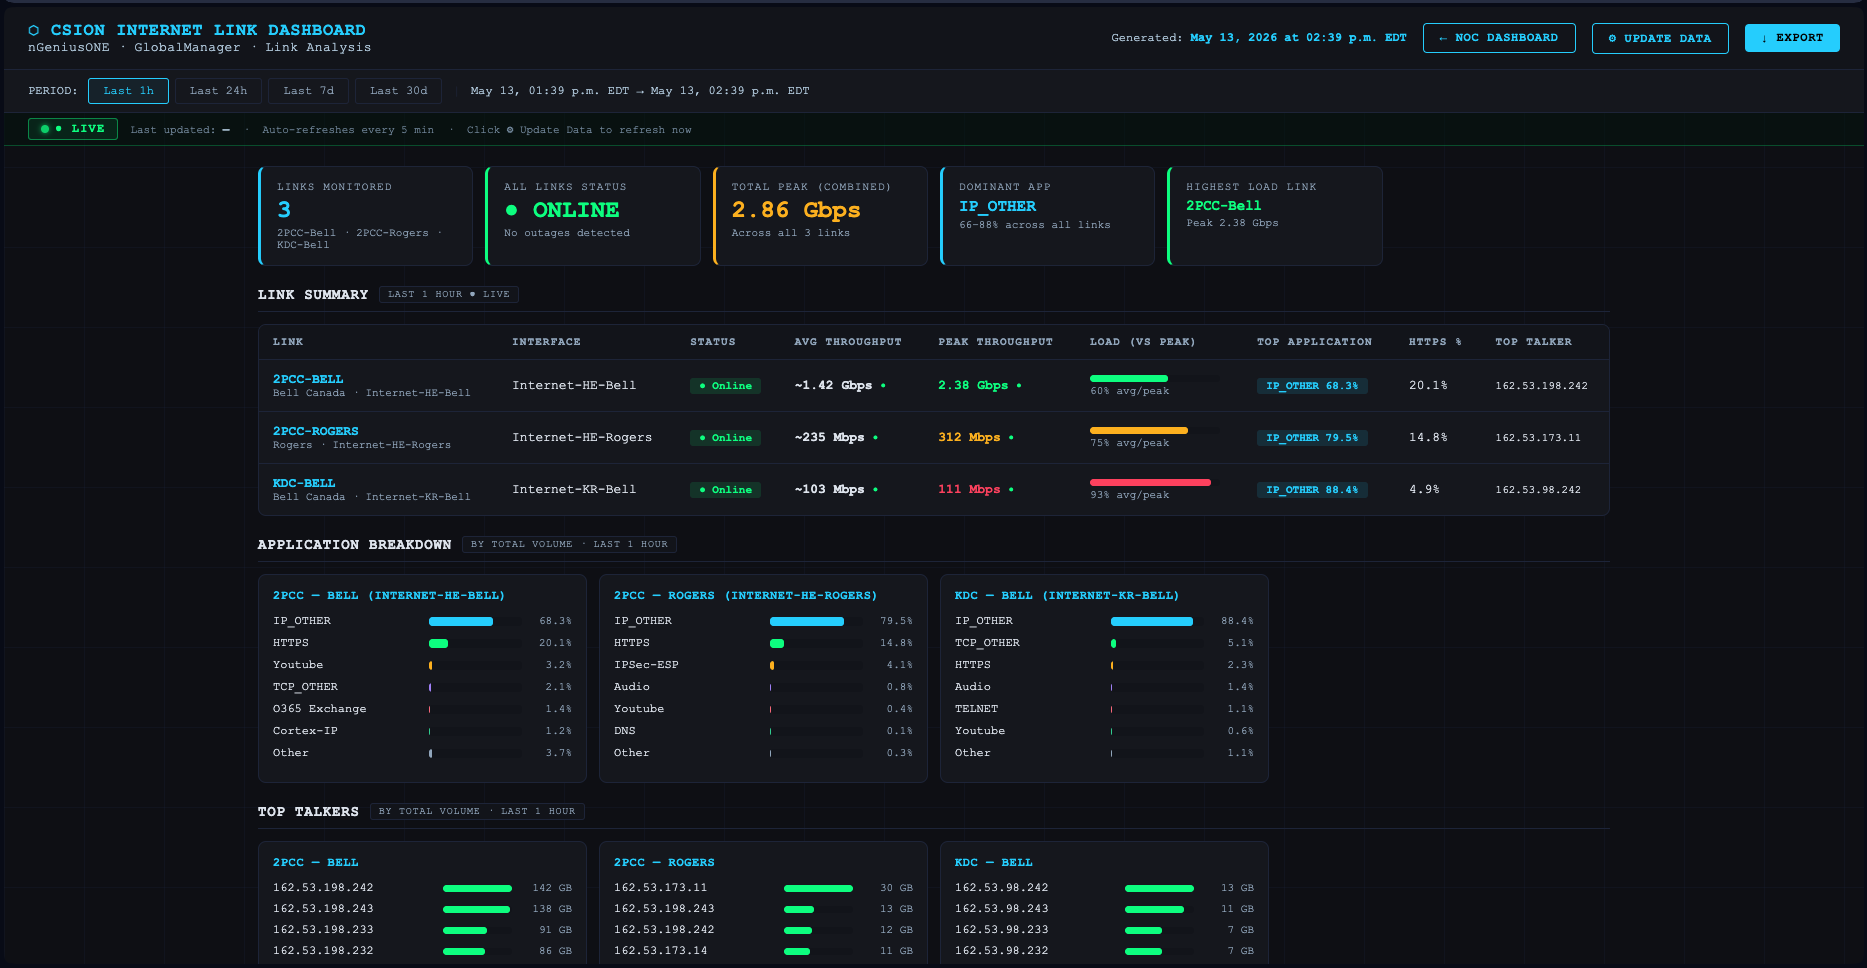Click the 312 Mbps peak throughput value
This screenshot has height=968, width=1867.
pos(969,437)
